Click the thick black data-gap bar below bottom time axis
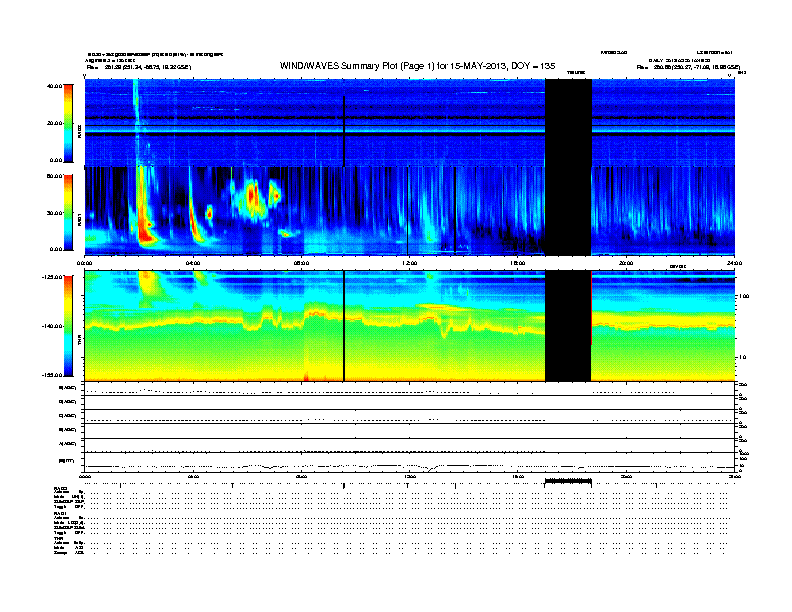This screenshot has height=612, width=792. tap(568, 481)
